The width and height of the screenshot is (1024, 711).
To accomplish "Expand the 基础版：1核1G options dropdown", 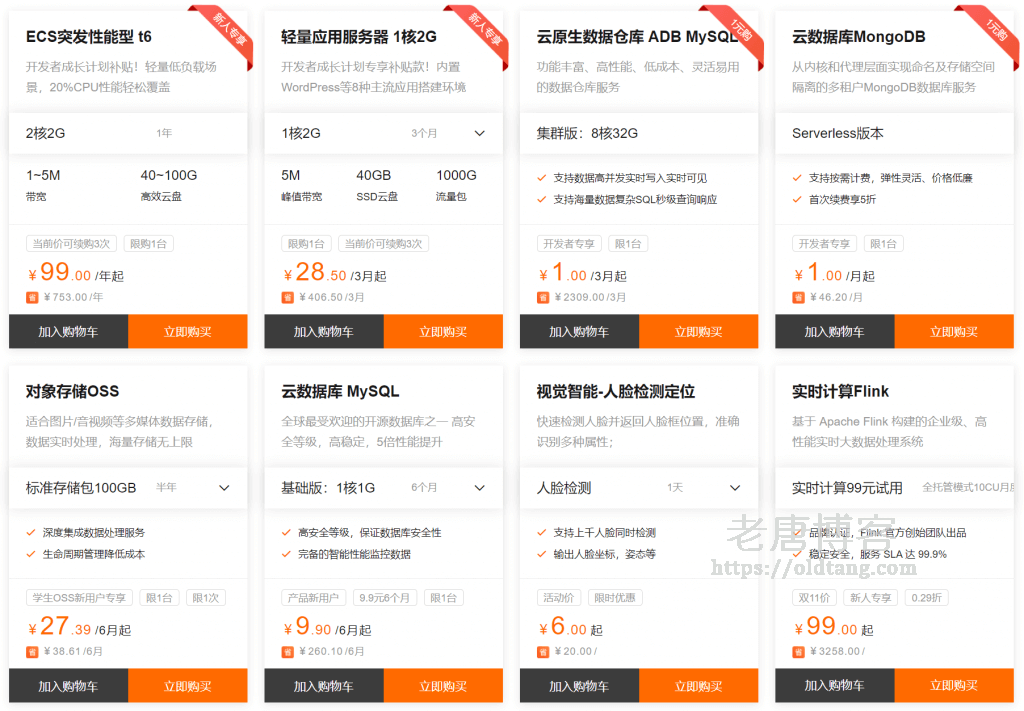I will (479, 488).
